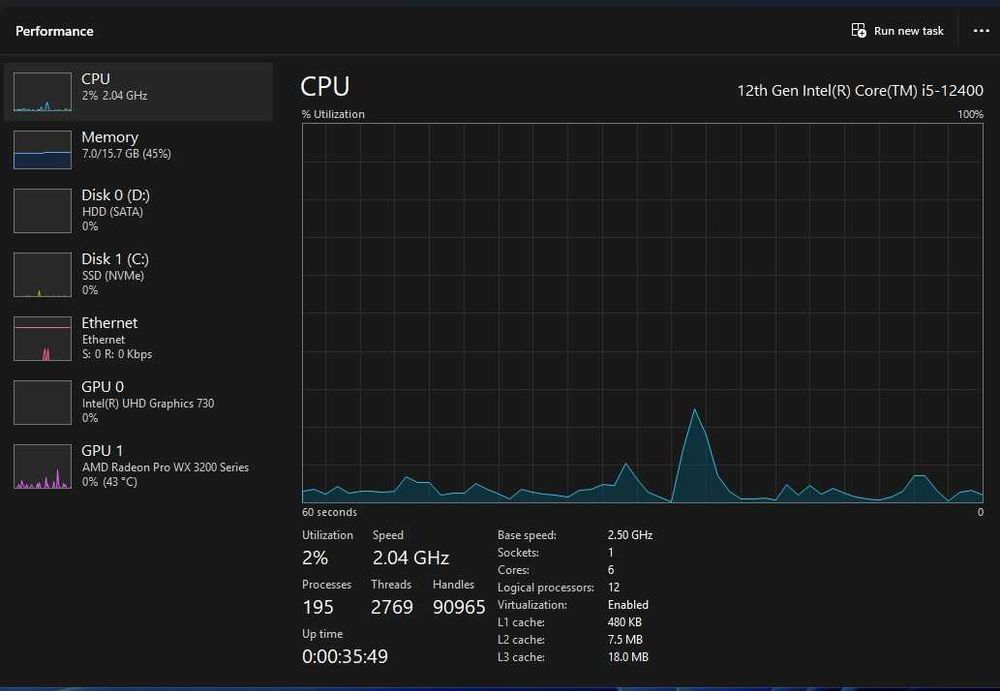This screenshot has width=1000, height=691.
Task: Open the Disk 0 (D:) entry label
Action: pos(115,195)
